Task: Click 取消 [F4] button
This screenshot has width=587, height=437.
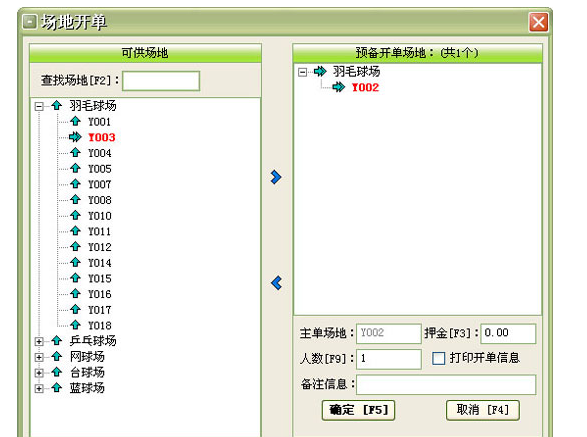Action: [483, 410]
